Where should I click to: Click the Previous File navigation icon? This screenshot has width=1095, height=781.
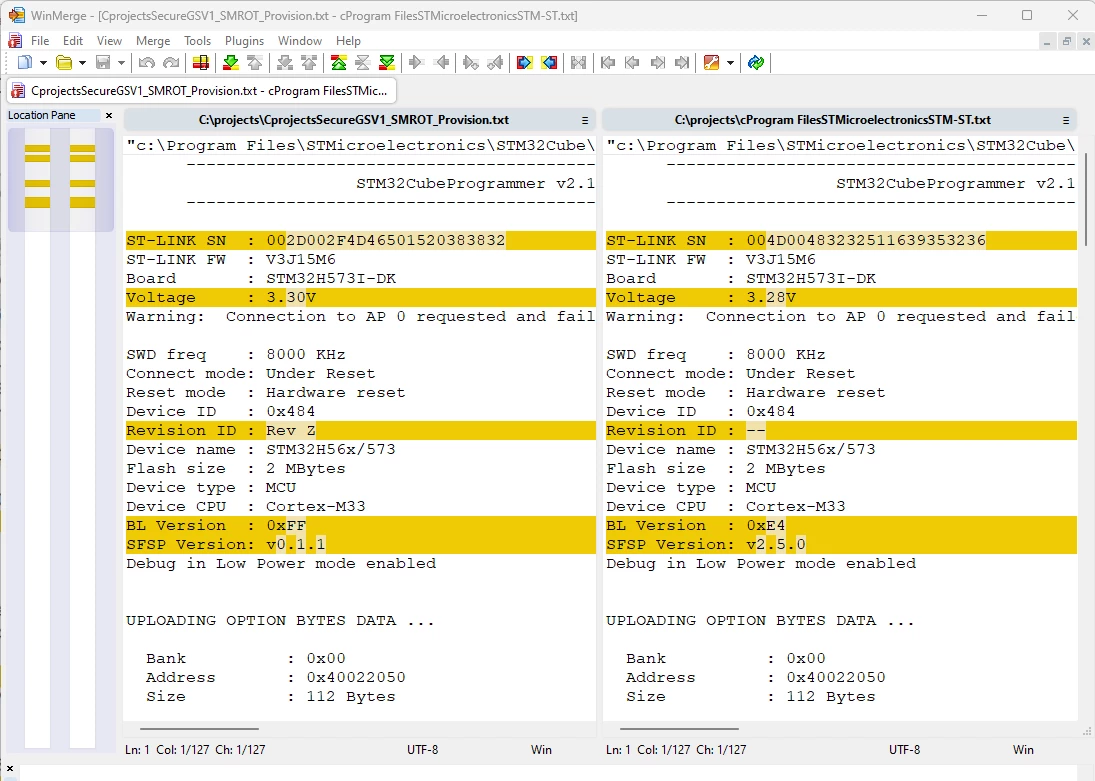[632, 63]
